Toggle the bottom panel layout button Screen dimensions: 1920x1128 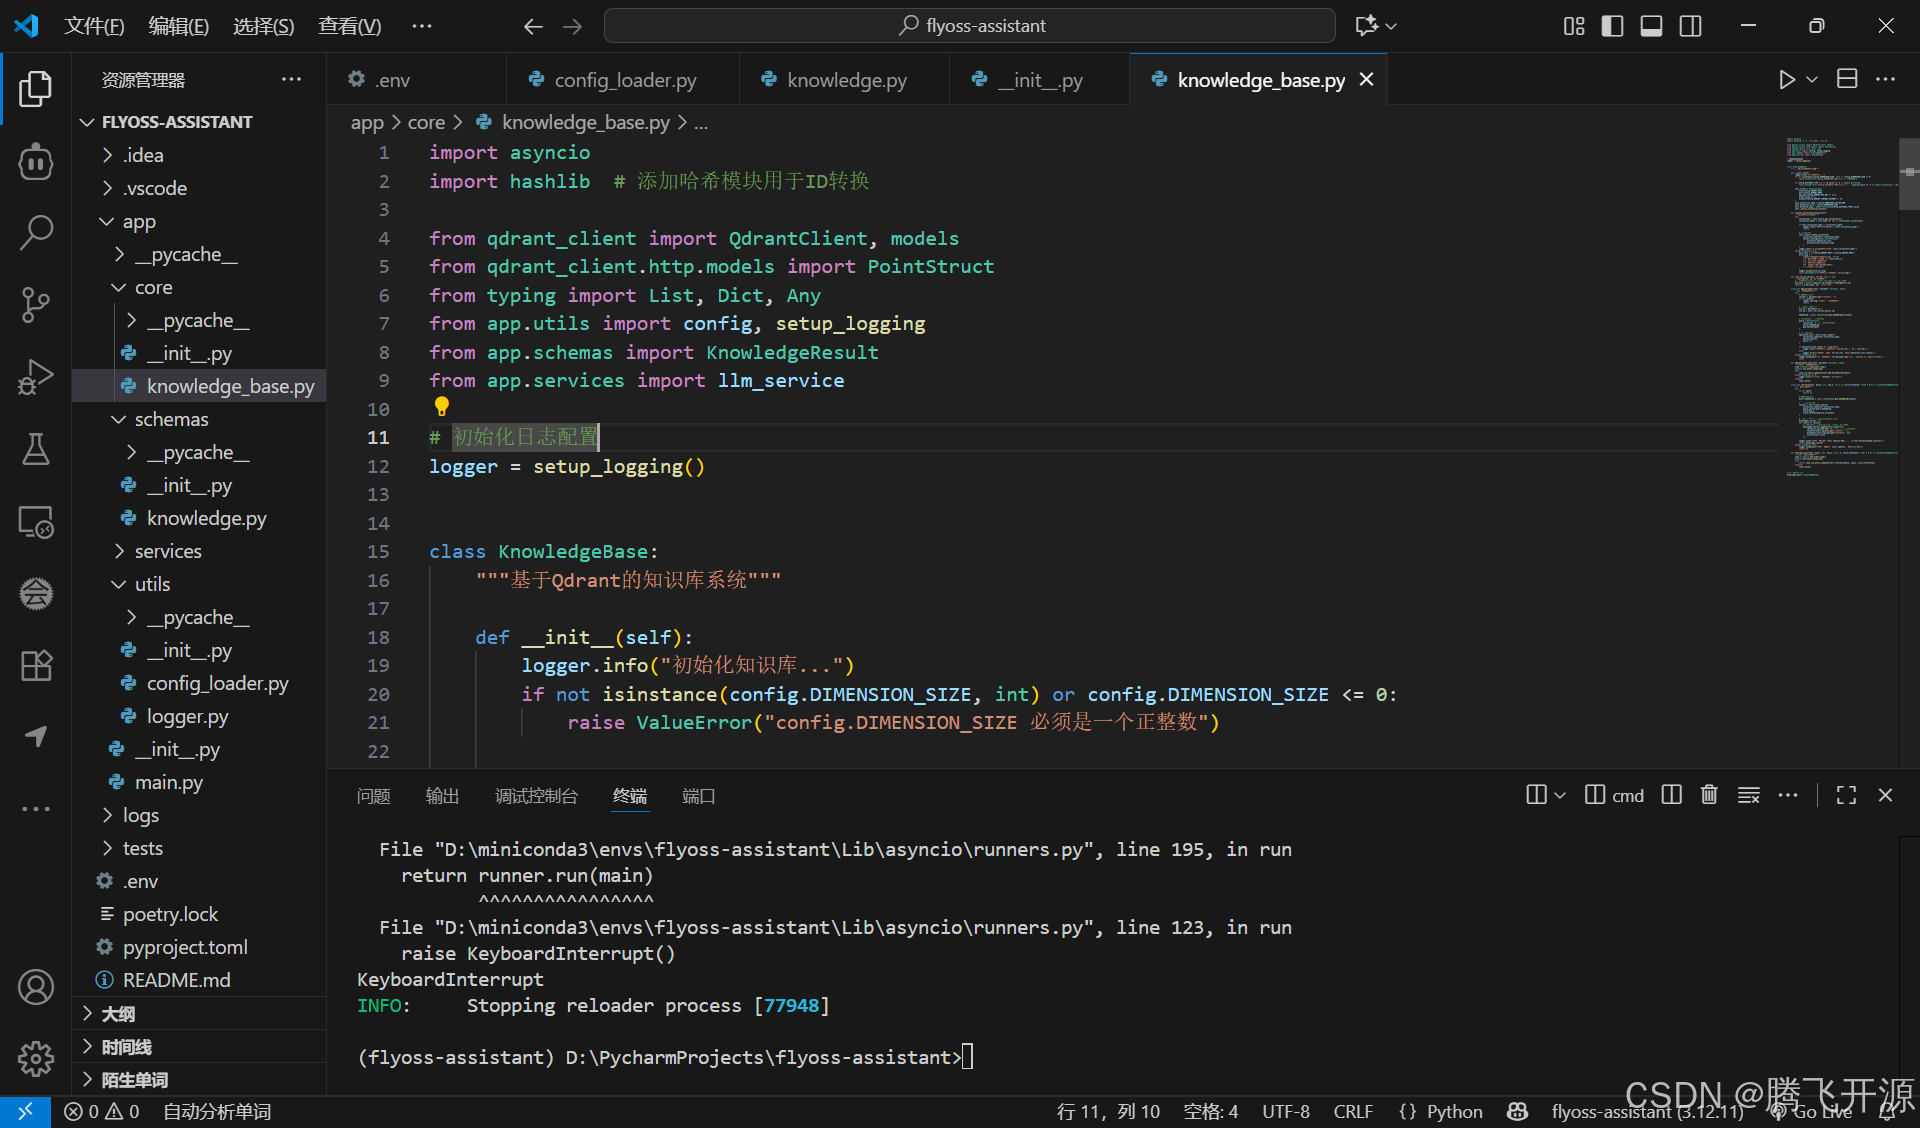click(1651, 26)
